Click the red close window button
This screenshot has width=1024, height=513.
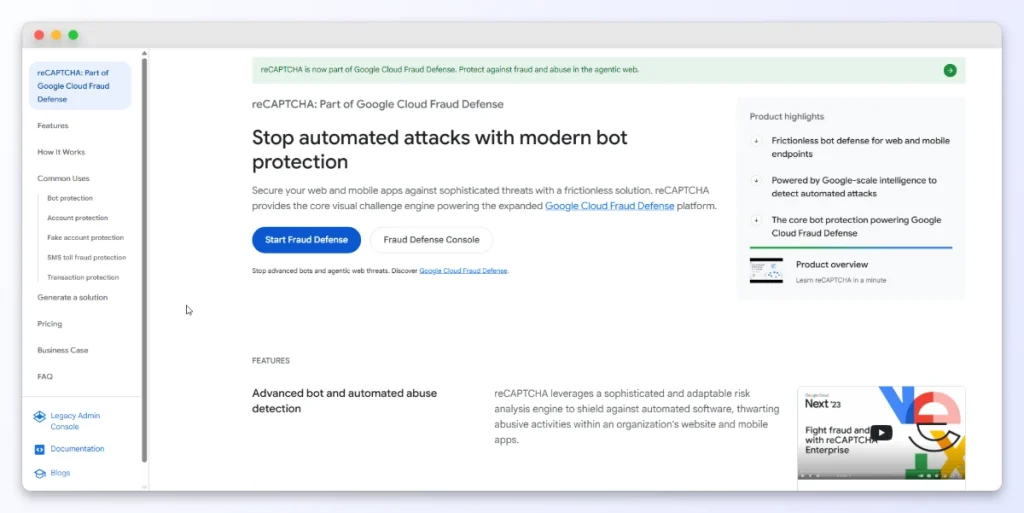tap(39, 35)
